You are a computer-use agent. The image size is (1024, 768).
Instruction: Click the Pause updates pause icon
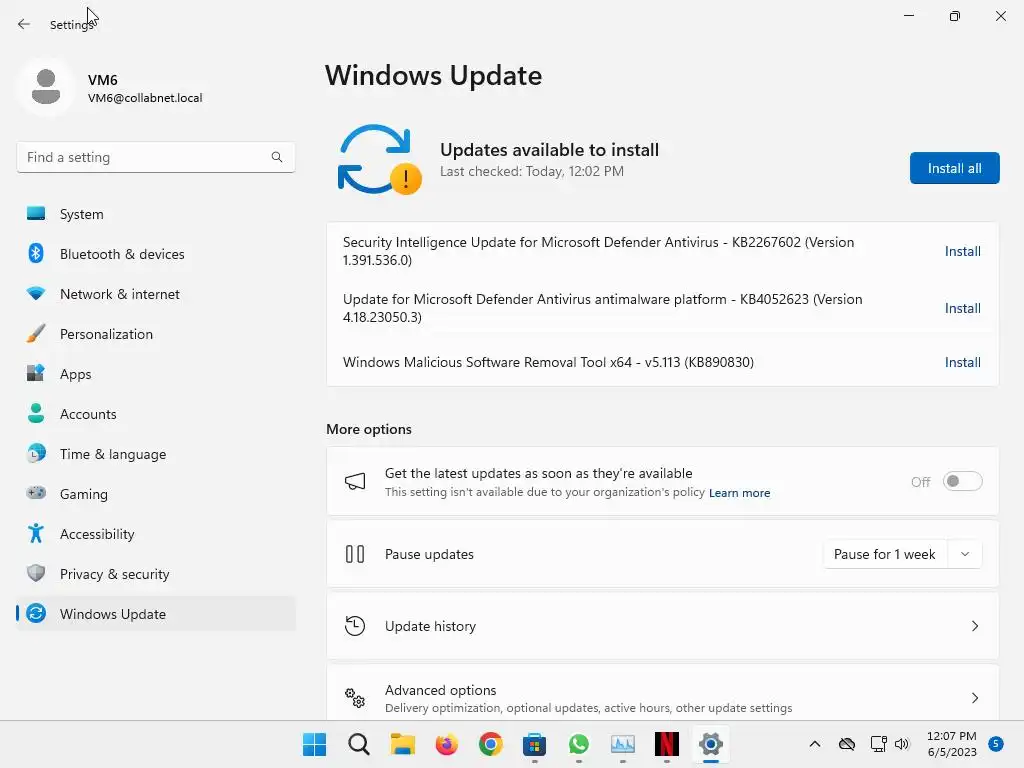(x=355, y=554)
